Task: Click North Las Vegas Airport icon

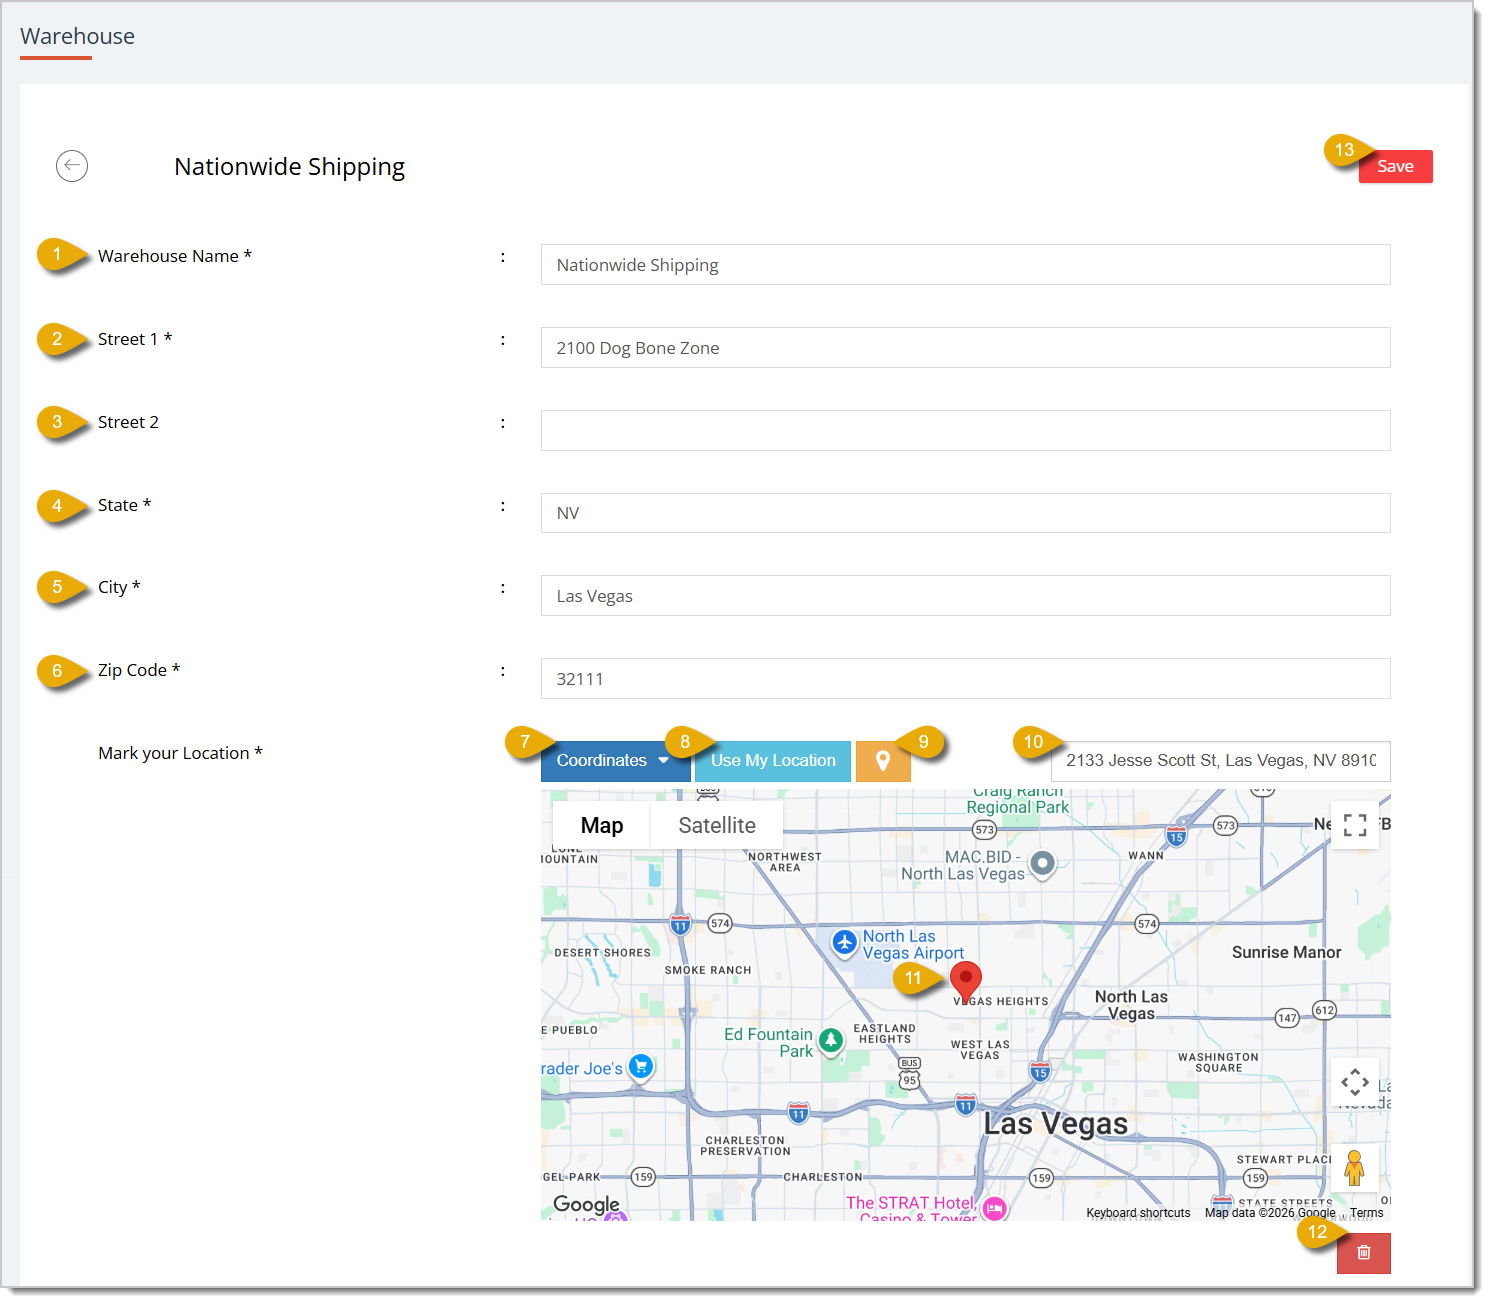Action: point(845,942)
